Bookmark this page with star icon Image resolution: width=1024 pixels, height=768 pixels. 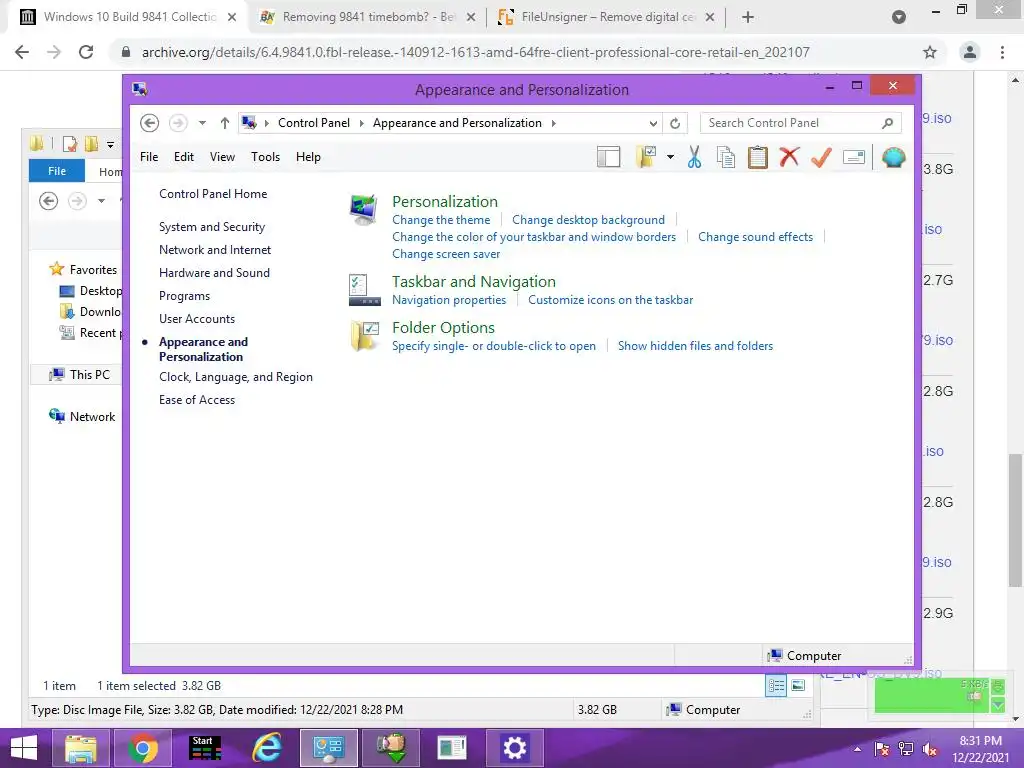click(x=930, y=52)
